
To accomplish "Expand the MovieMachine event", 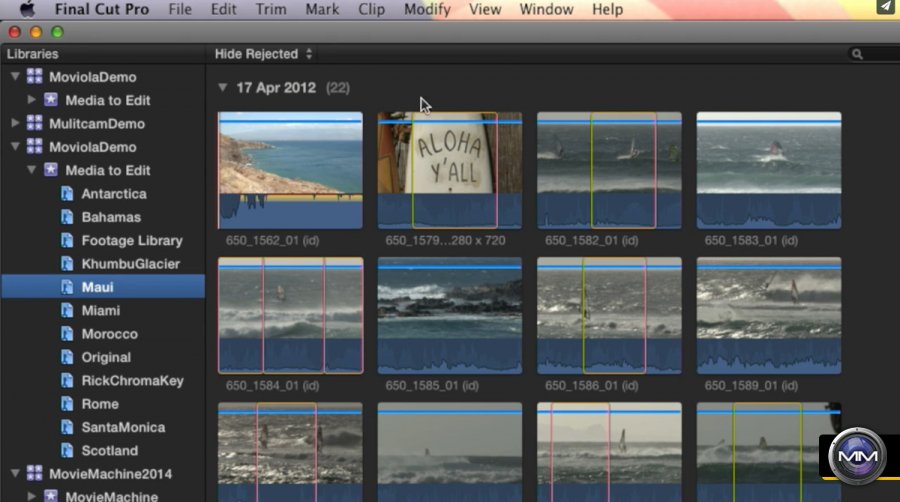I will 32,496.
